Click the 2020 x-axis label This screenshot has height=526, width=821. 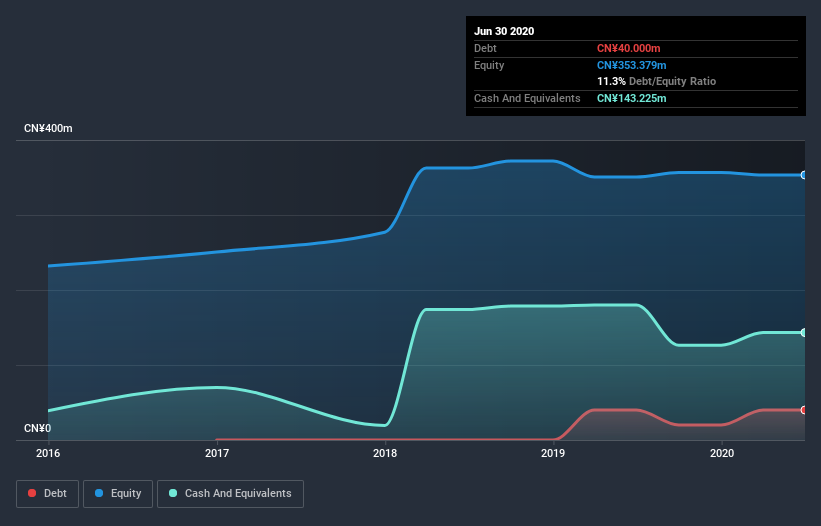[722, 453]
